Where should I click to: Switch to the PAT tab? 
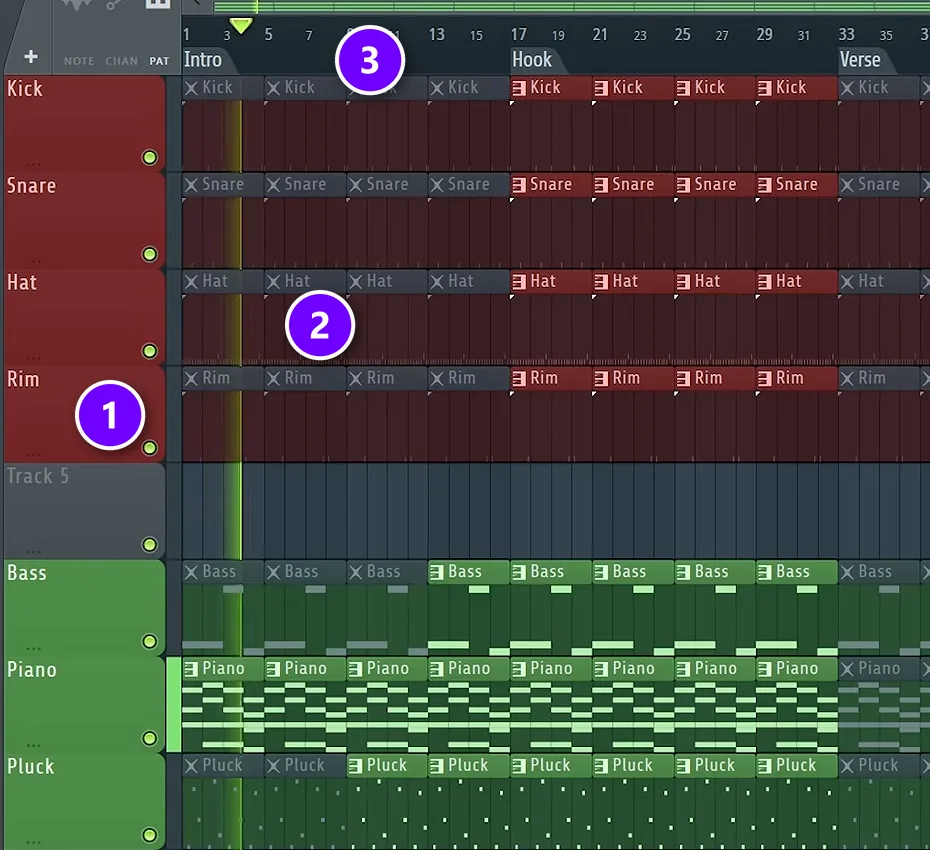tap(159, 61)
